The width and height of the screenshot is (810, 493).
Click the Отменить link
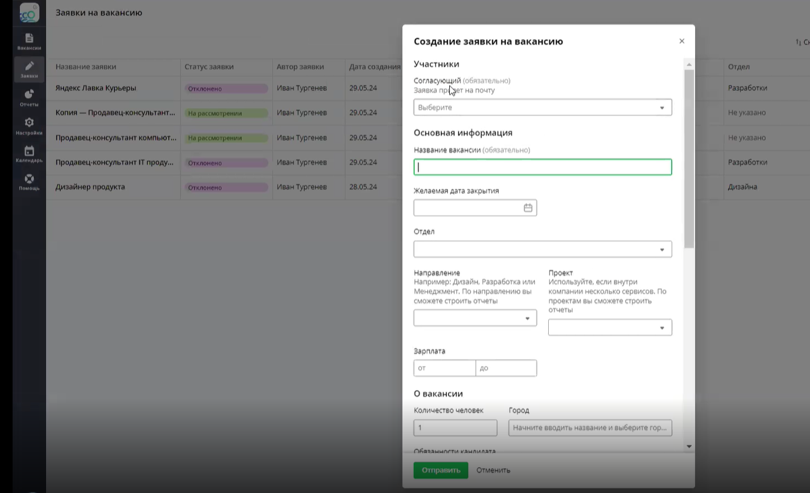pyautogui.click(x=493, y=470)
